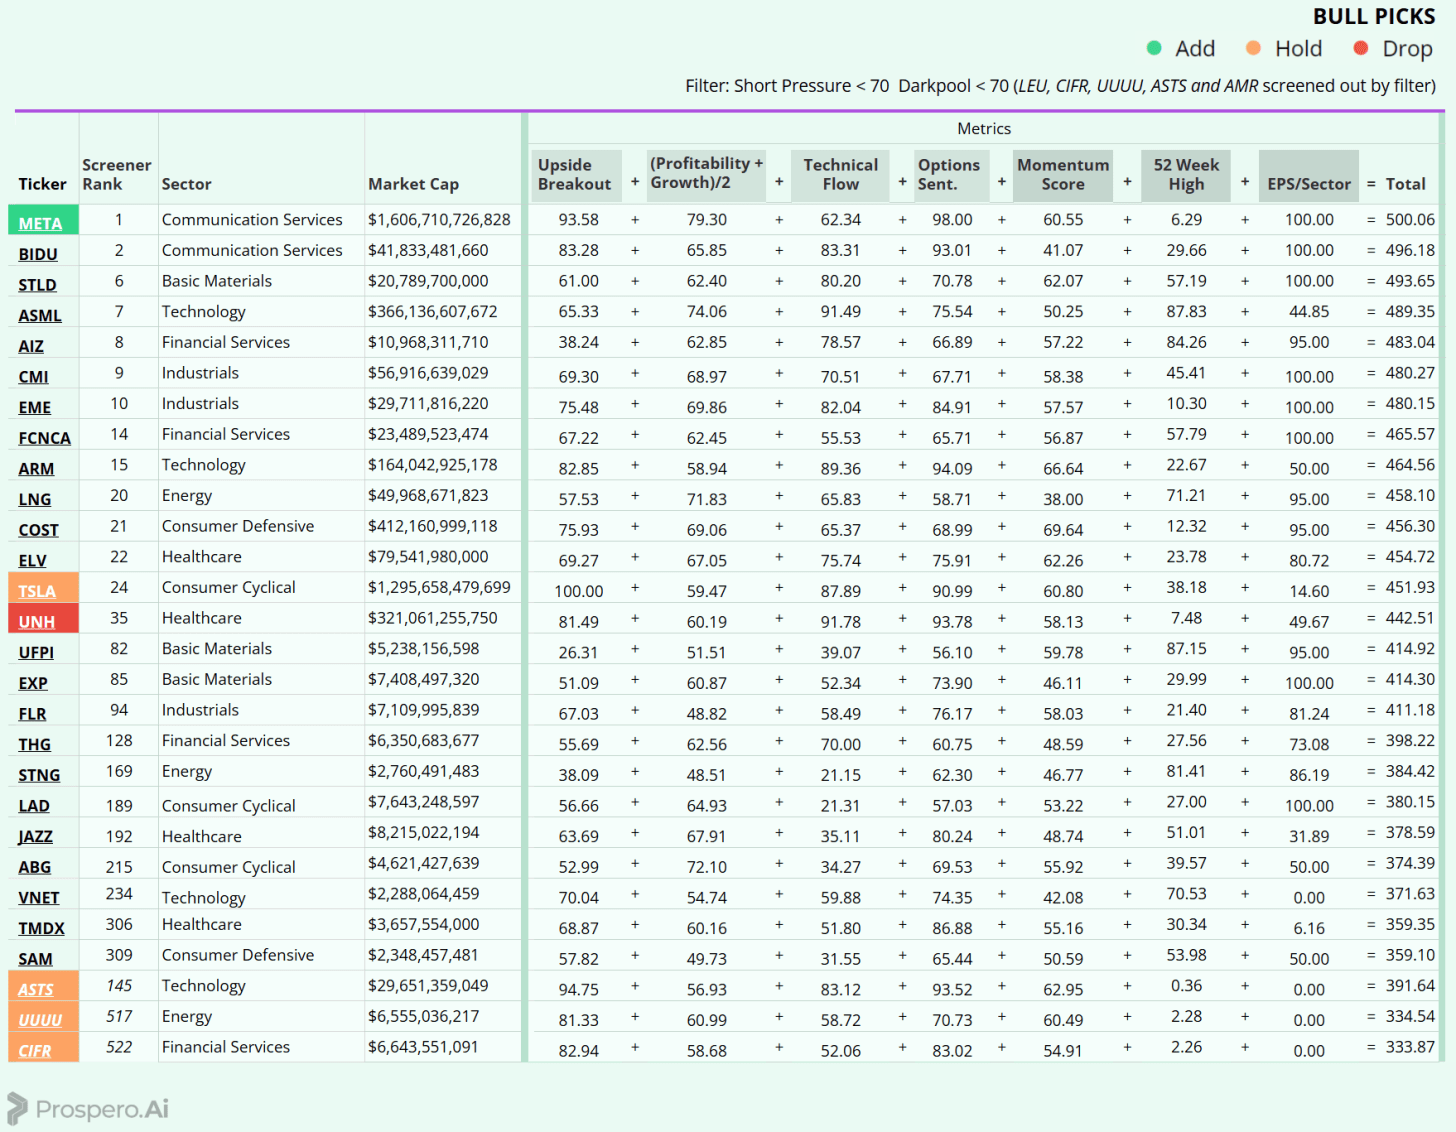This screenshot has height=1132, width=1456.
Task: Click the Ticker column header
Action: click(x=42, y=184)
